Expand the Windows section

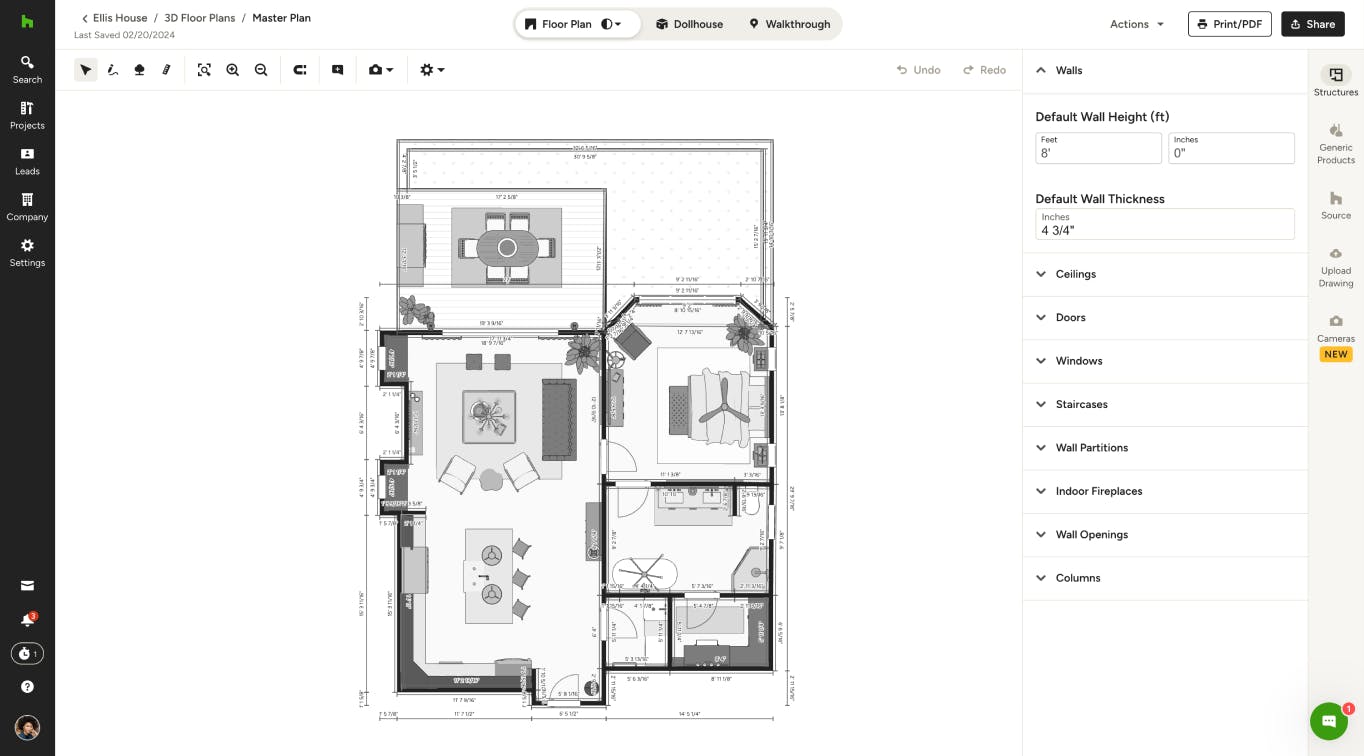(1165, 361)
